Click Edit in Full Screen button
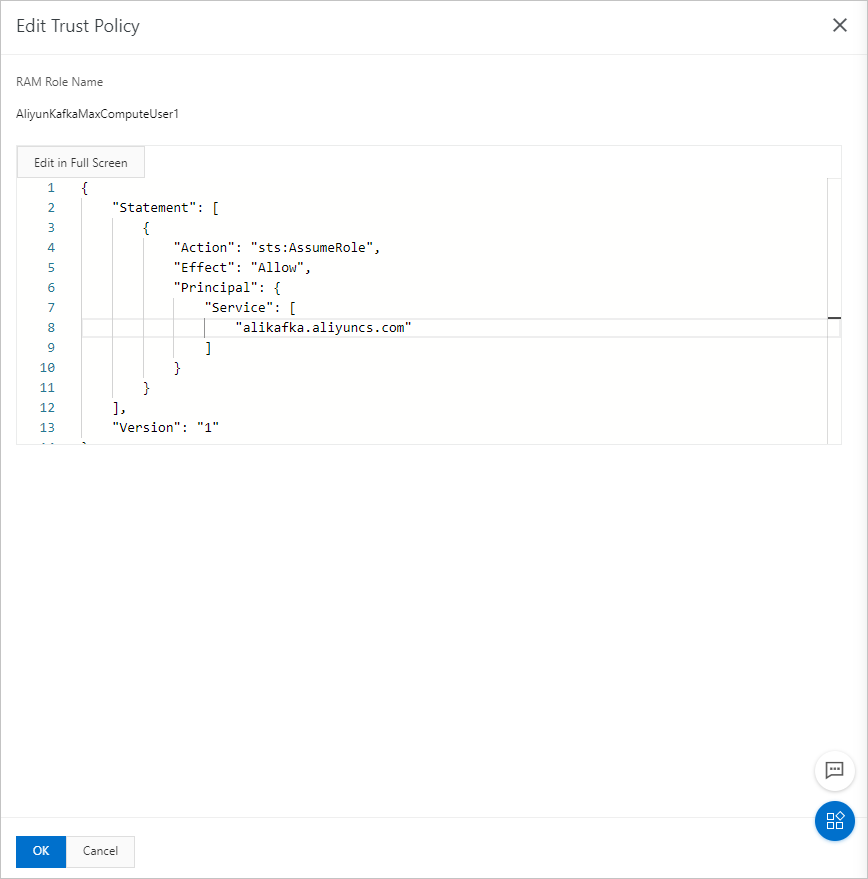The width and height of the screenshot is (868, 879). click(81, 163)
